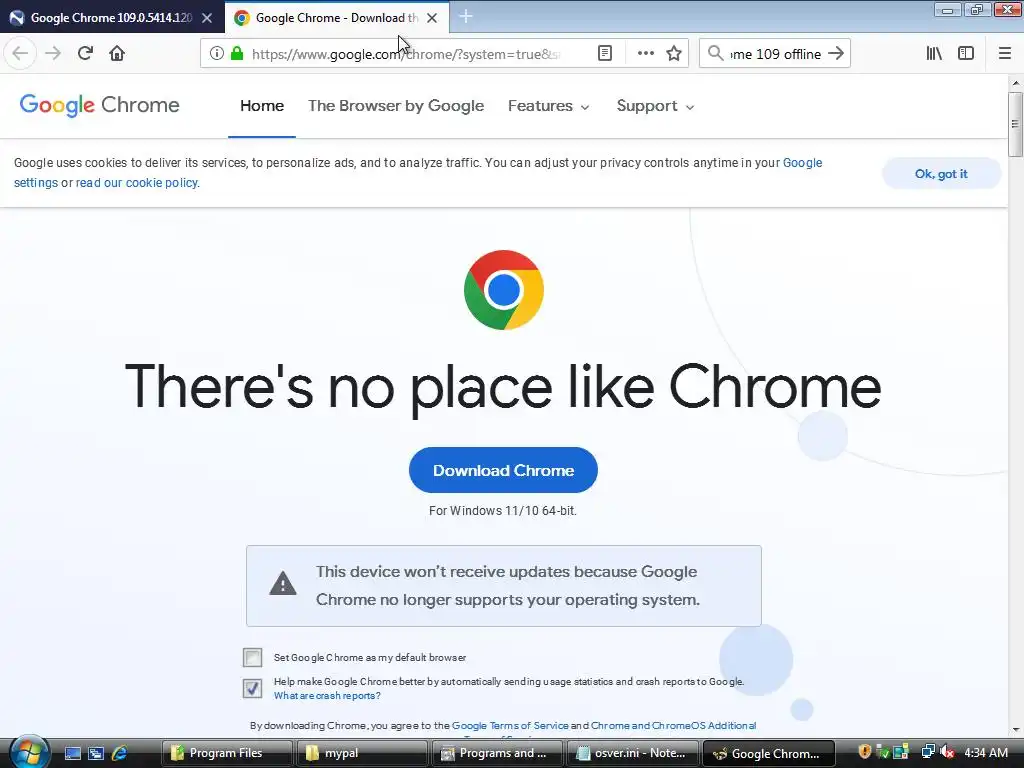1024x768 pixels.
Task: Expand the Support dropdown menu
Action: click(x=655, y=106)
